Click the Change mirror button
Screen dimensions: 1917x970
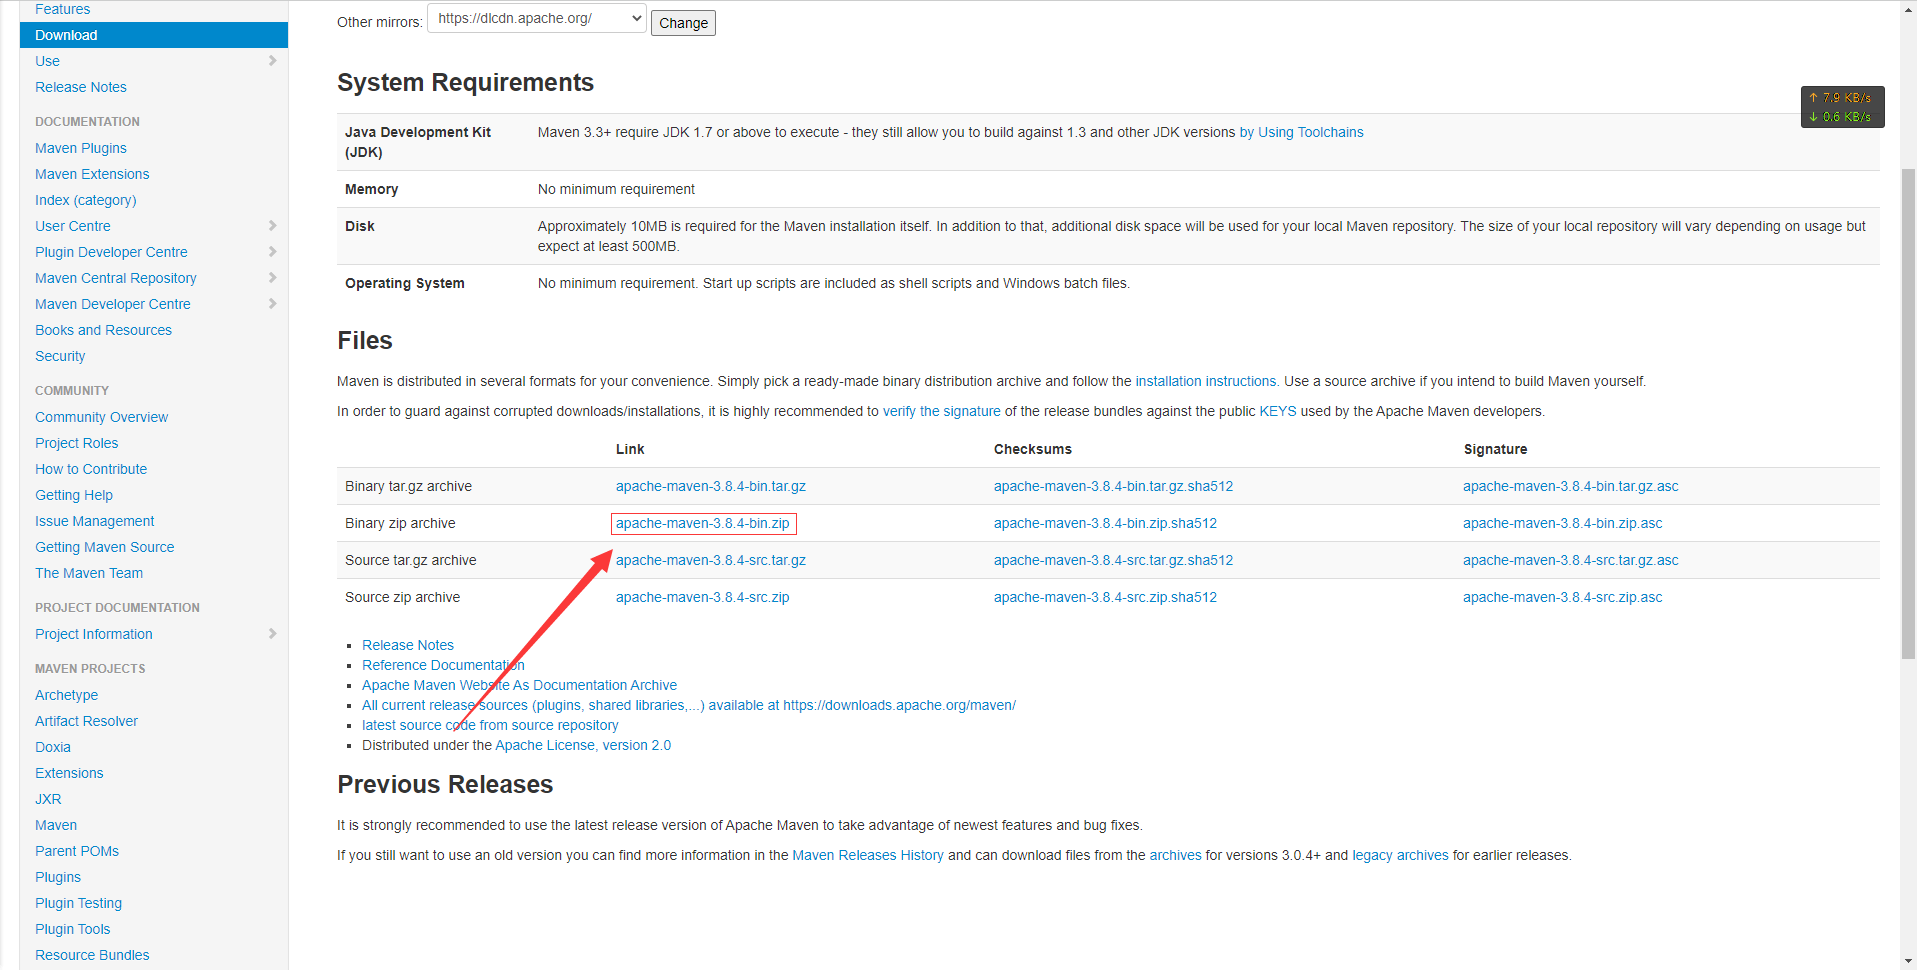683,23
